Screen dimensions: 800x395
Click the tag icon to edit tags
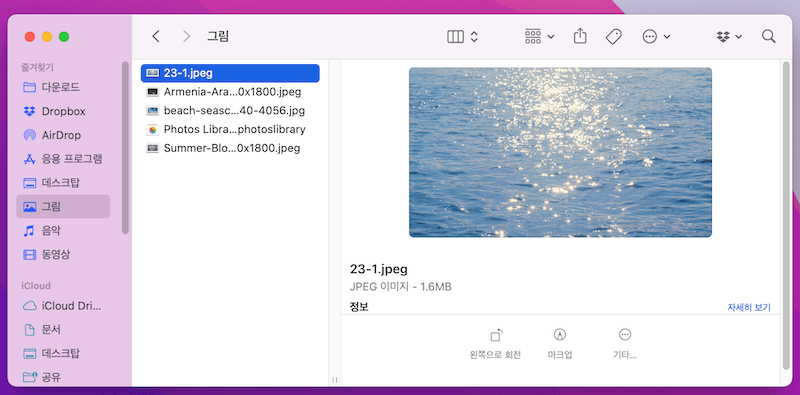[614, 37]
